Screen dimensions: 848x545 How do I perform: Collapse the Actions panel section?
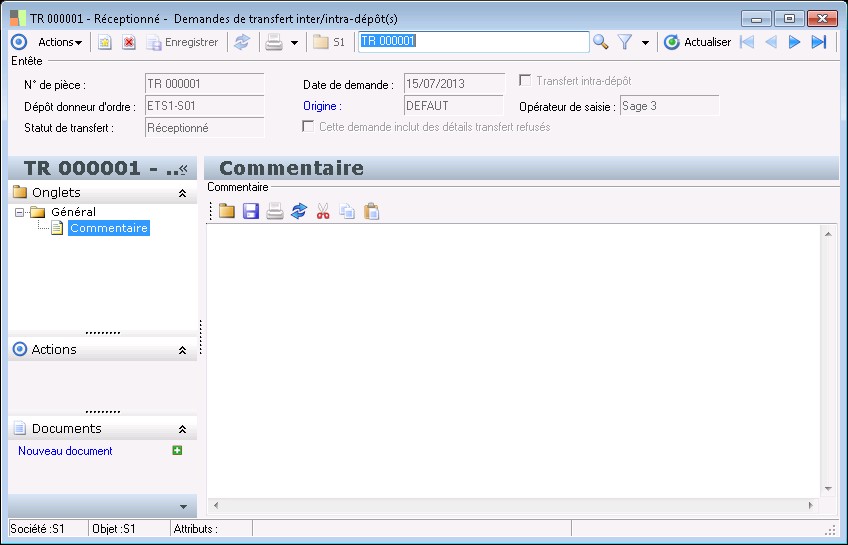coord(183,350)
